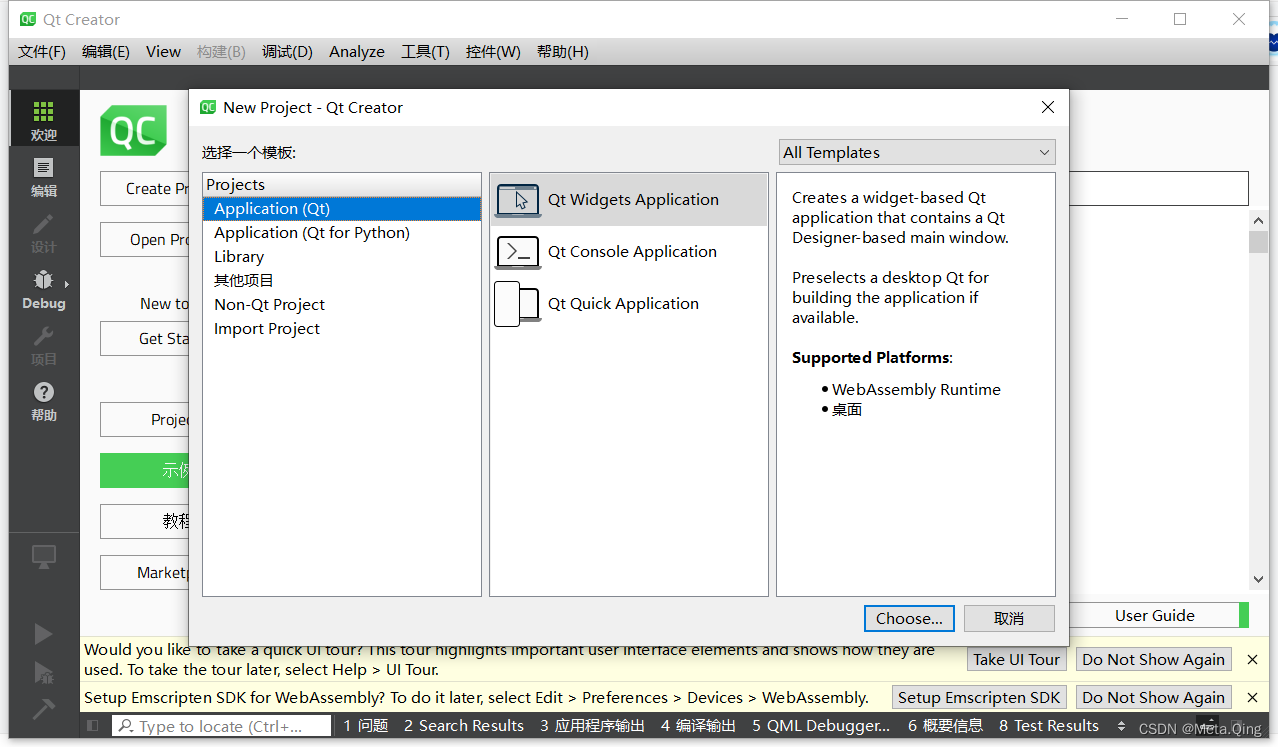1278x747 pixels.
Task: Select Non-Qt Project category
Action: [x=342, y=304]
